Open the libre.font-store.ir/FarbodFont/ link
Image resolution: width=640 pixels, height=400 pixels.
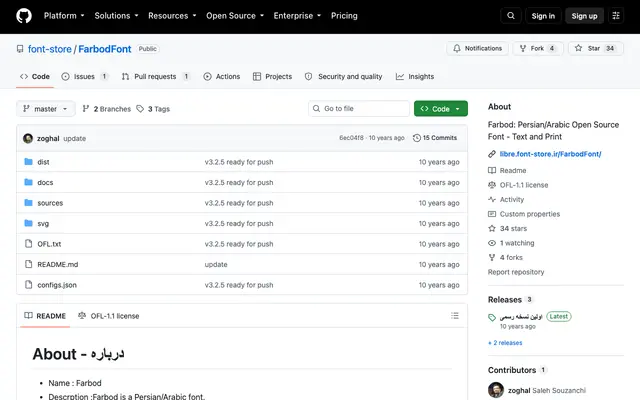[x=550, y=154]
